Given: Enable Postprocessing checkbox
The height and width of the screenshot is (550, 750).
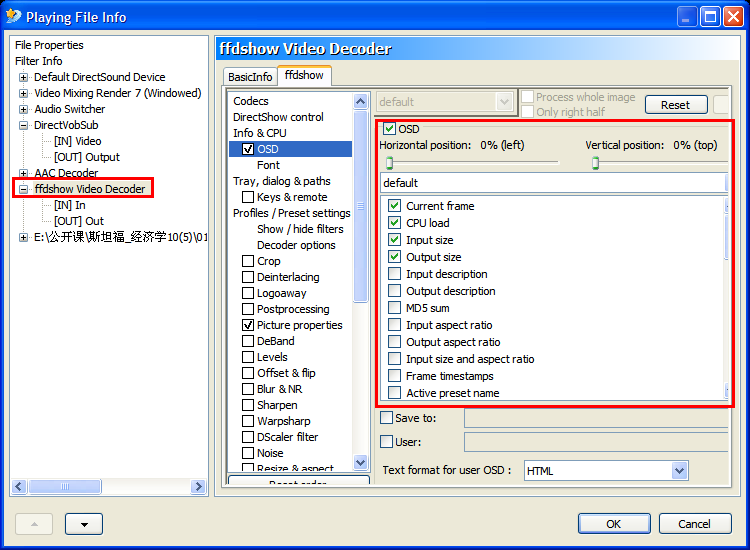Looking at the screenshot, I should pos(248,309).
